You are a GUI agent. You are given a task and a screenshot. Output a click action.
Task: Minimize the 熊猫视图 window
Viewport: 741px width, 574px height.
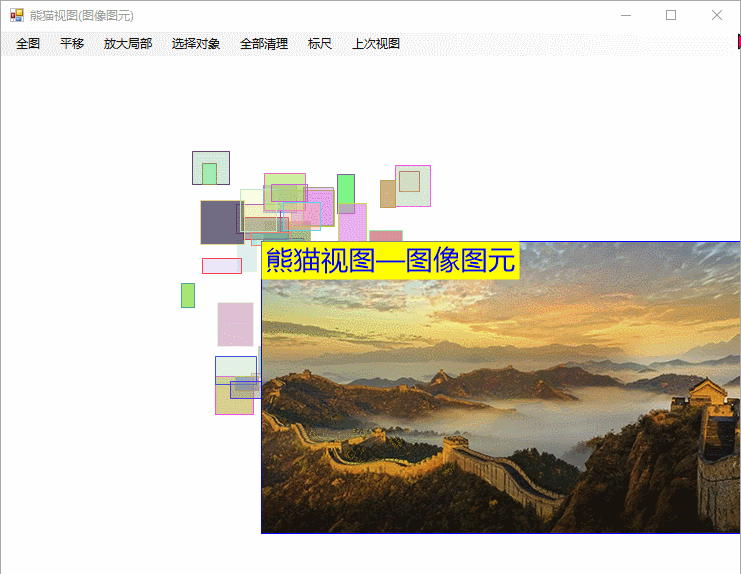point(626,16)
